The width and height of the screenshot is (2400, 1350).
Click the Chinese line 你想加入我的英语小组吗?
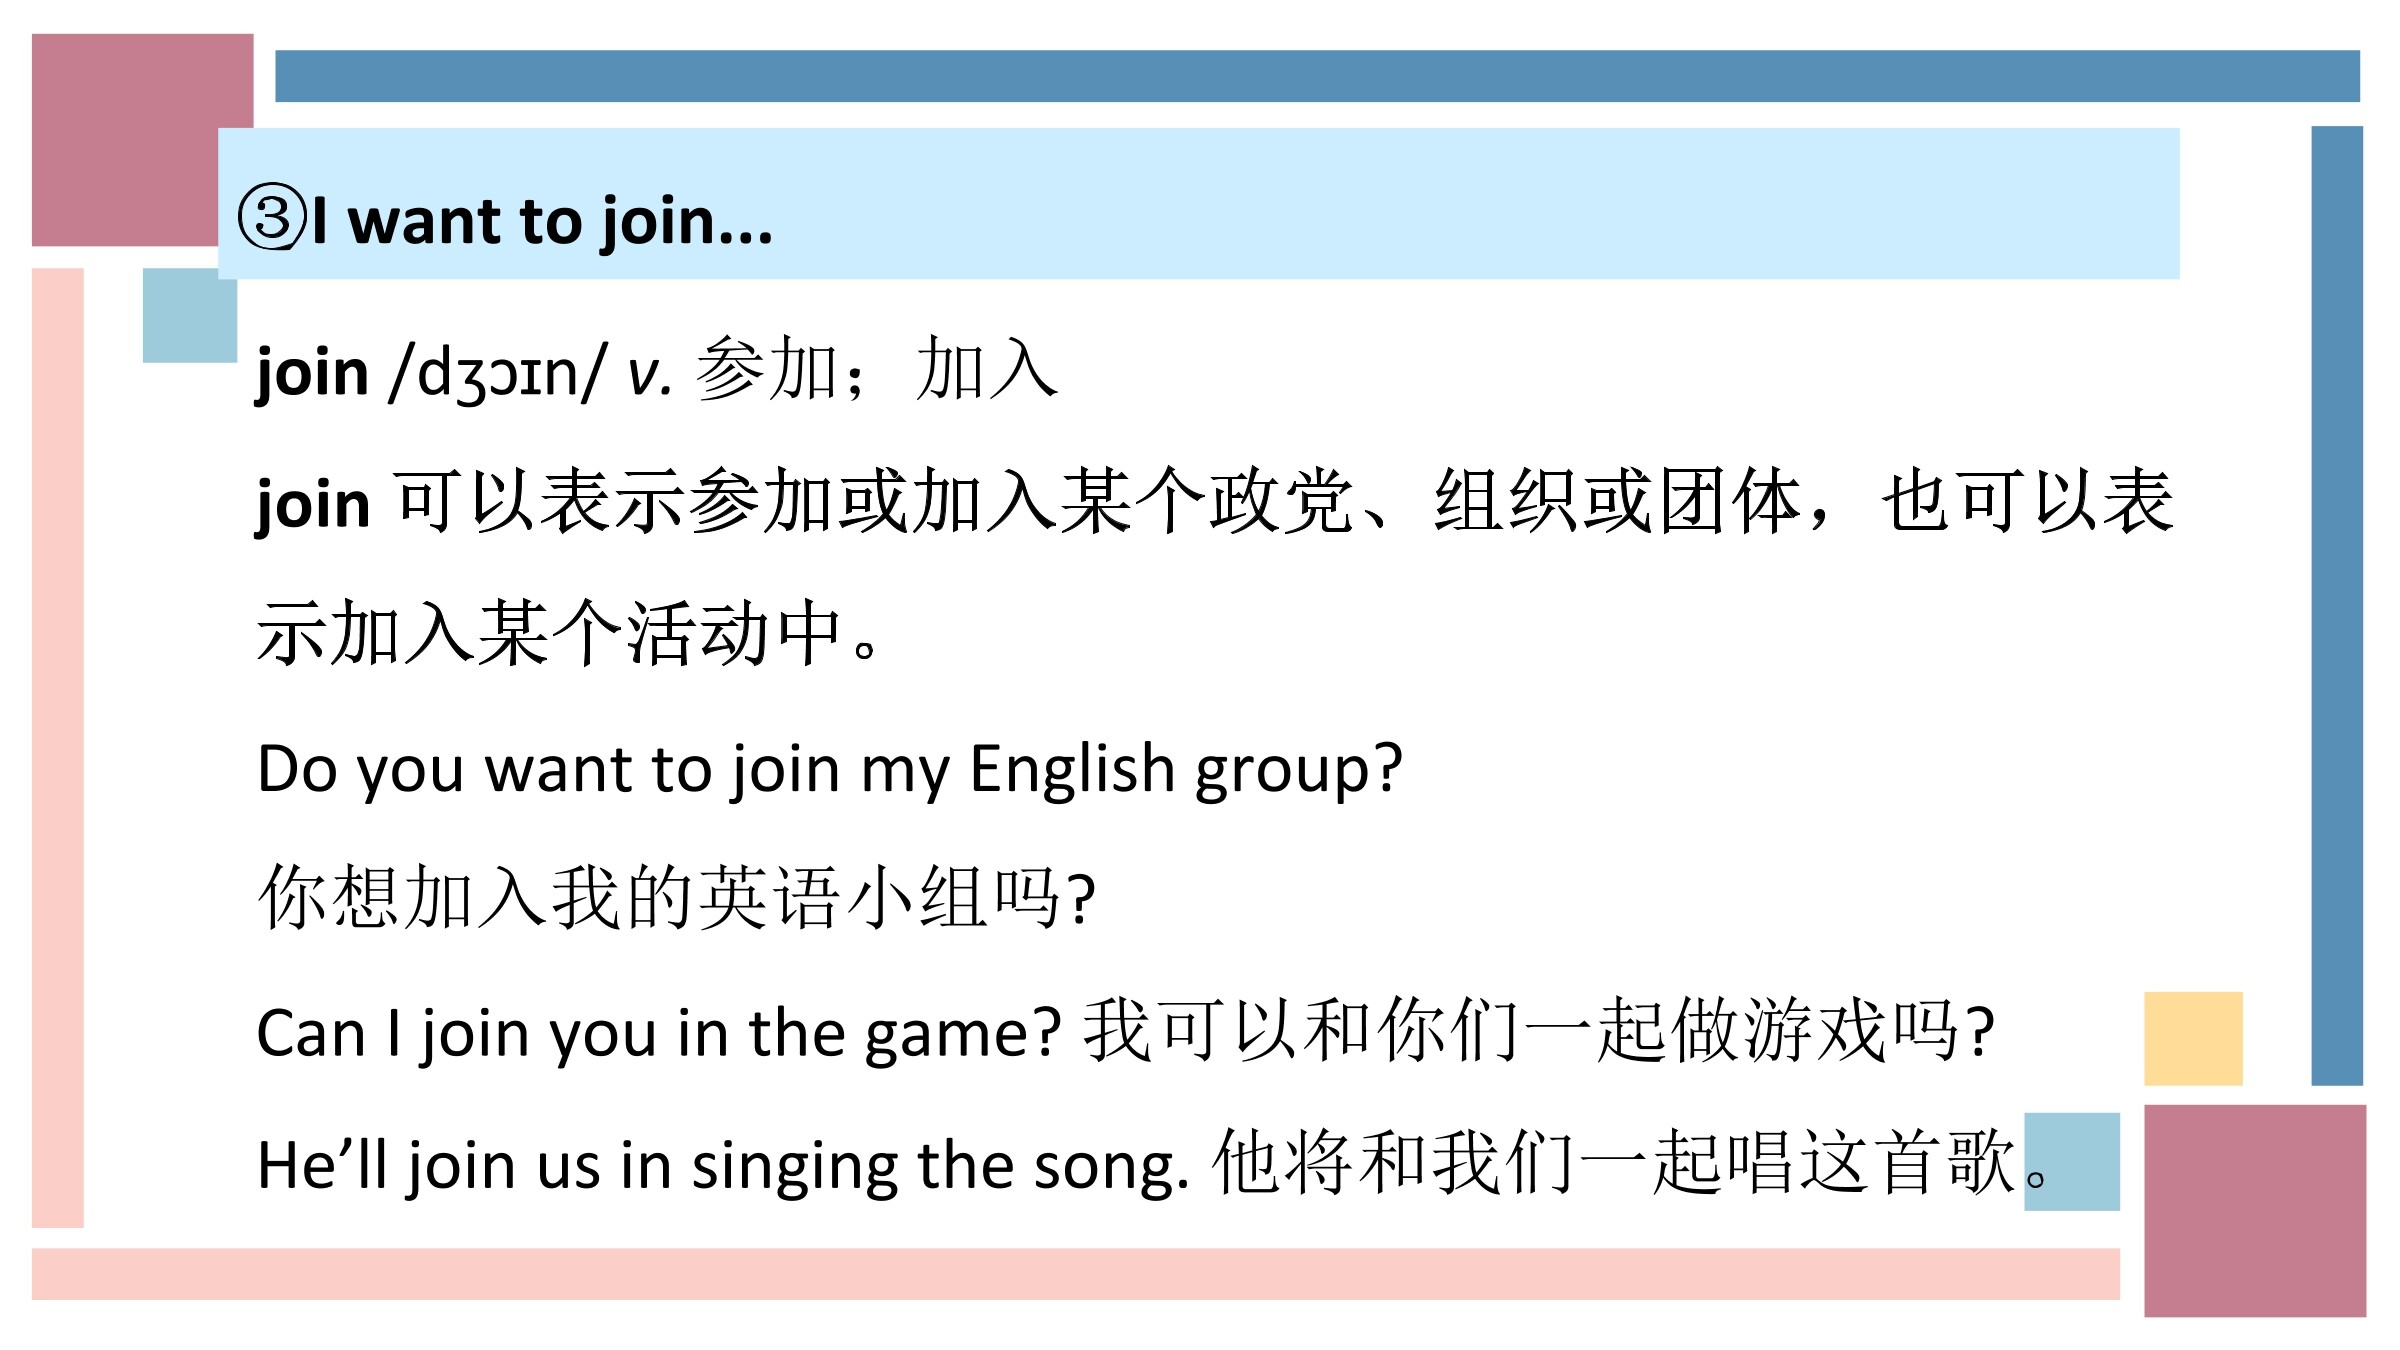(x=677, y=898)
